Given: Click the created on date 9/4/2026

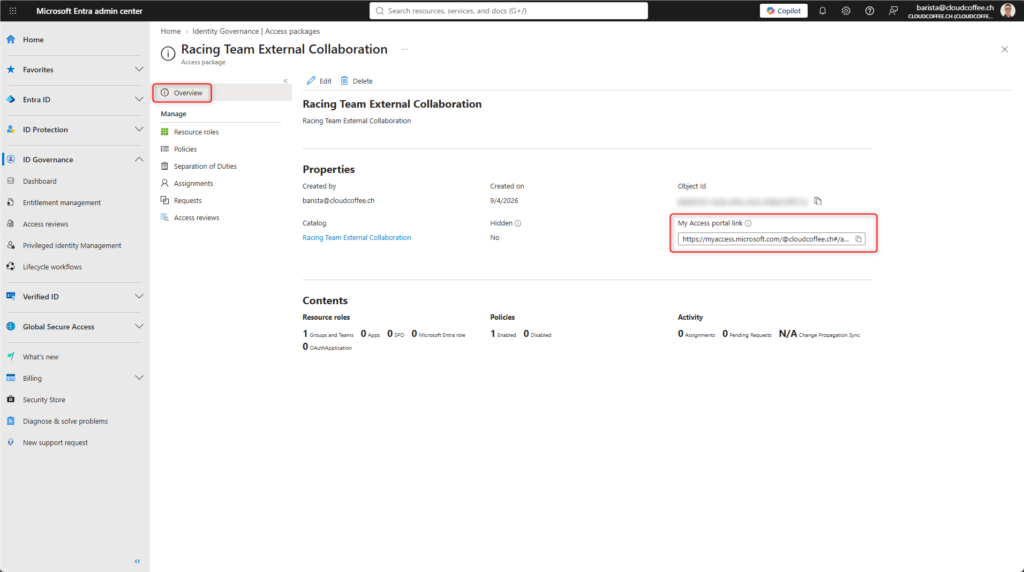Looking at the screenshot, I should click(x=504, y=201).
